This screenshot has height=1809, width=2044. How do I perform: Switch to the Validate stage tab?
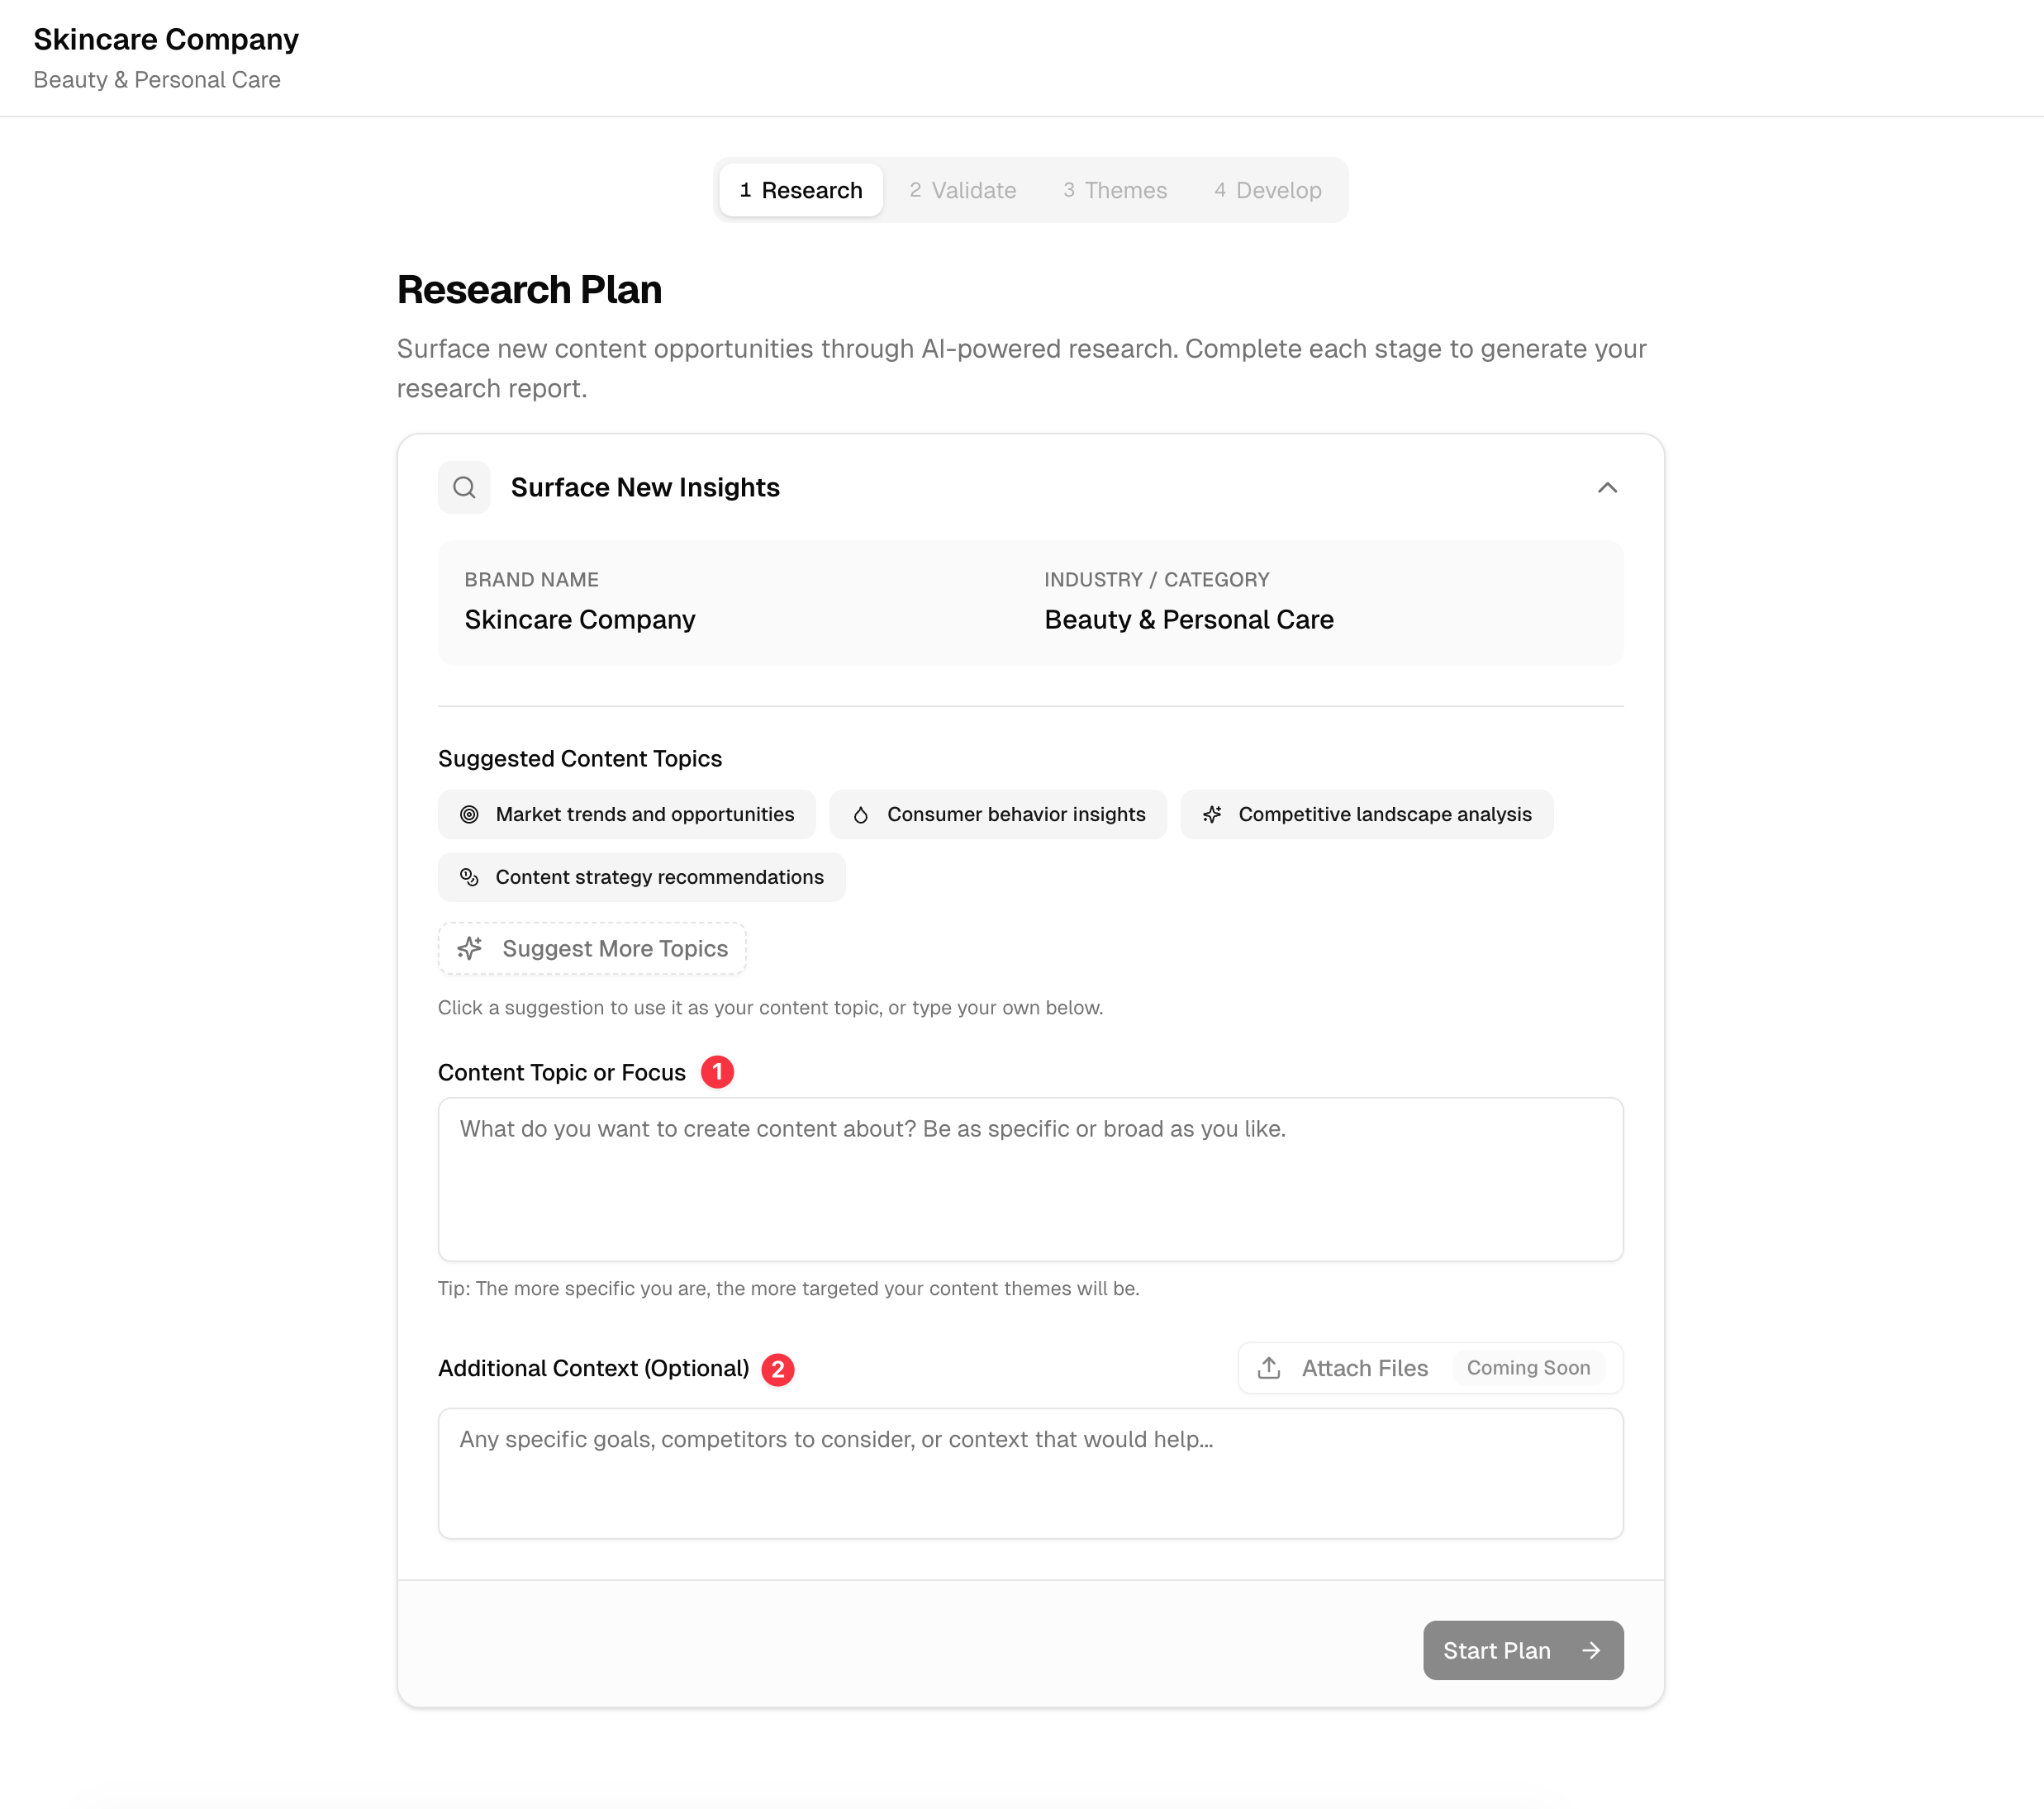(x=962, y=190)
